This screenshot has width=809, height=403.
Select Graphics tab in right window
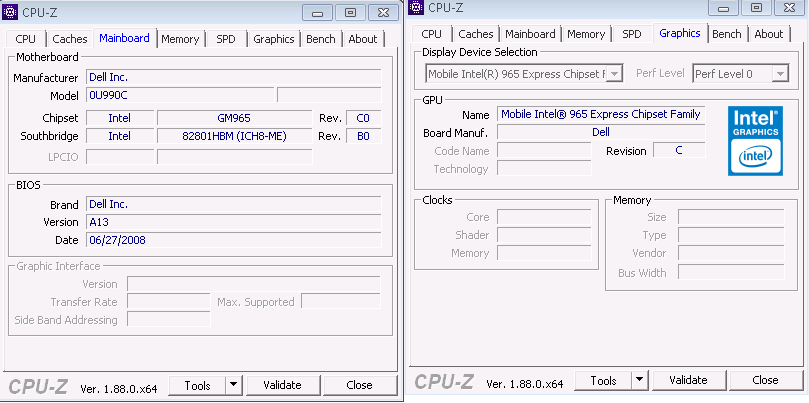[x=680, y=33]
